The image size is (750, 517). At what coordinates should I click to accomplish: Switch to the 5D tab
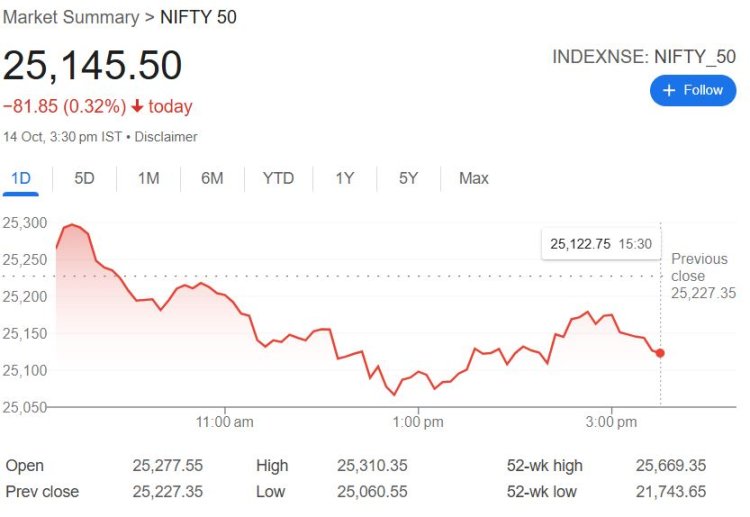[x=84, y=178]
